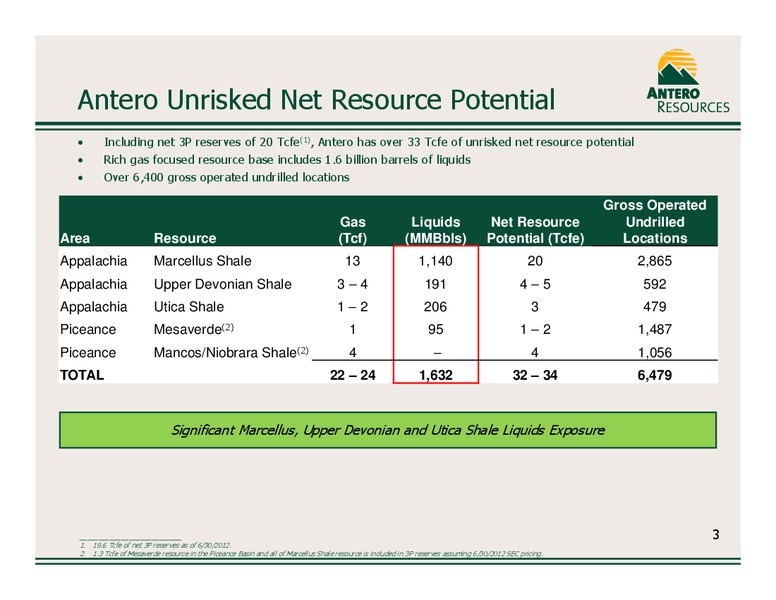
Task: Click the total liquids value 1,632
Action: [436, 375]
